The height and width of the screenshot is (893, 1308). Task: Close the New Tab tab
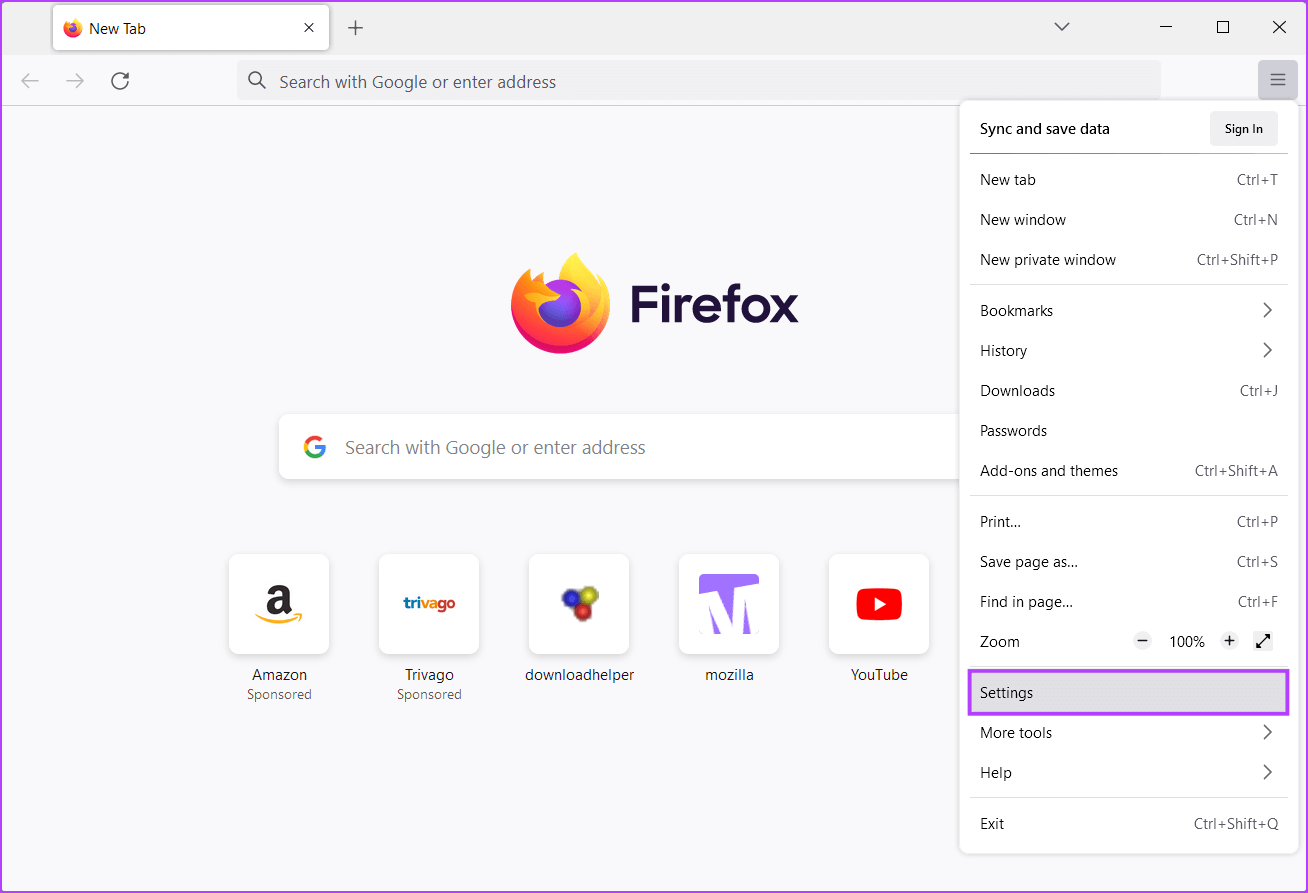tap(310, 28)
